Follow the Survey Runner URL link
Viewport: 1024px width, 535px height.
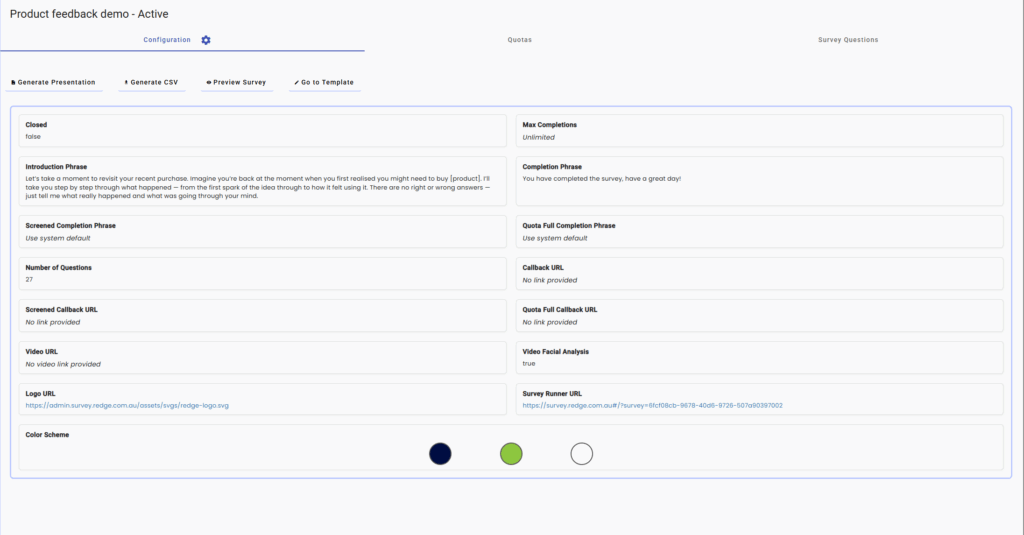click(x=652, y=405)
